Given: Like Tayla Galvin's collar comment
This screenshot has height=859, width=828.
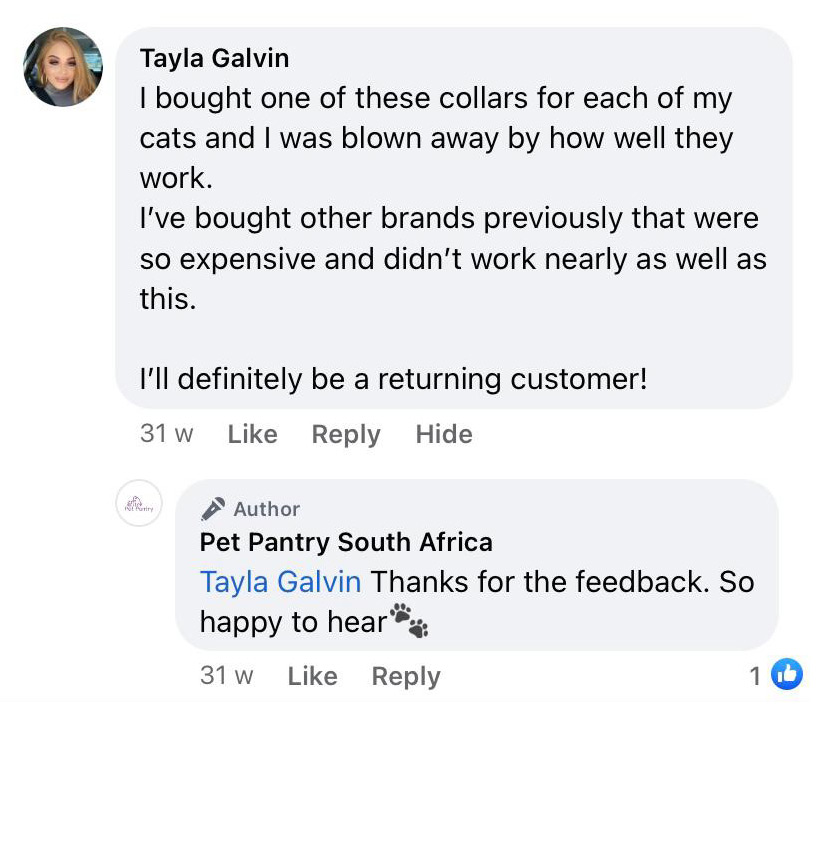Looking at the screenshot, I should [x=252, y=434].
